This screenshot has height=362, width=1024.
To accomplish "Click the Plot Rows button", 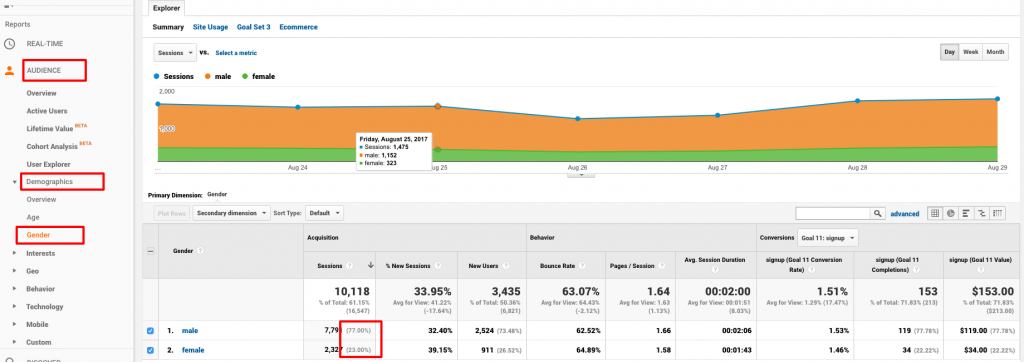I will pos(172,213).
